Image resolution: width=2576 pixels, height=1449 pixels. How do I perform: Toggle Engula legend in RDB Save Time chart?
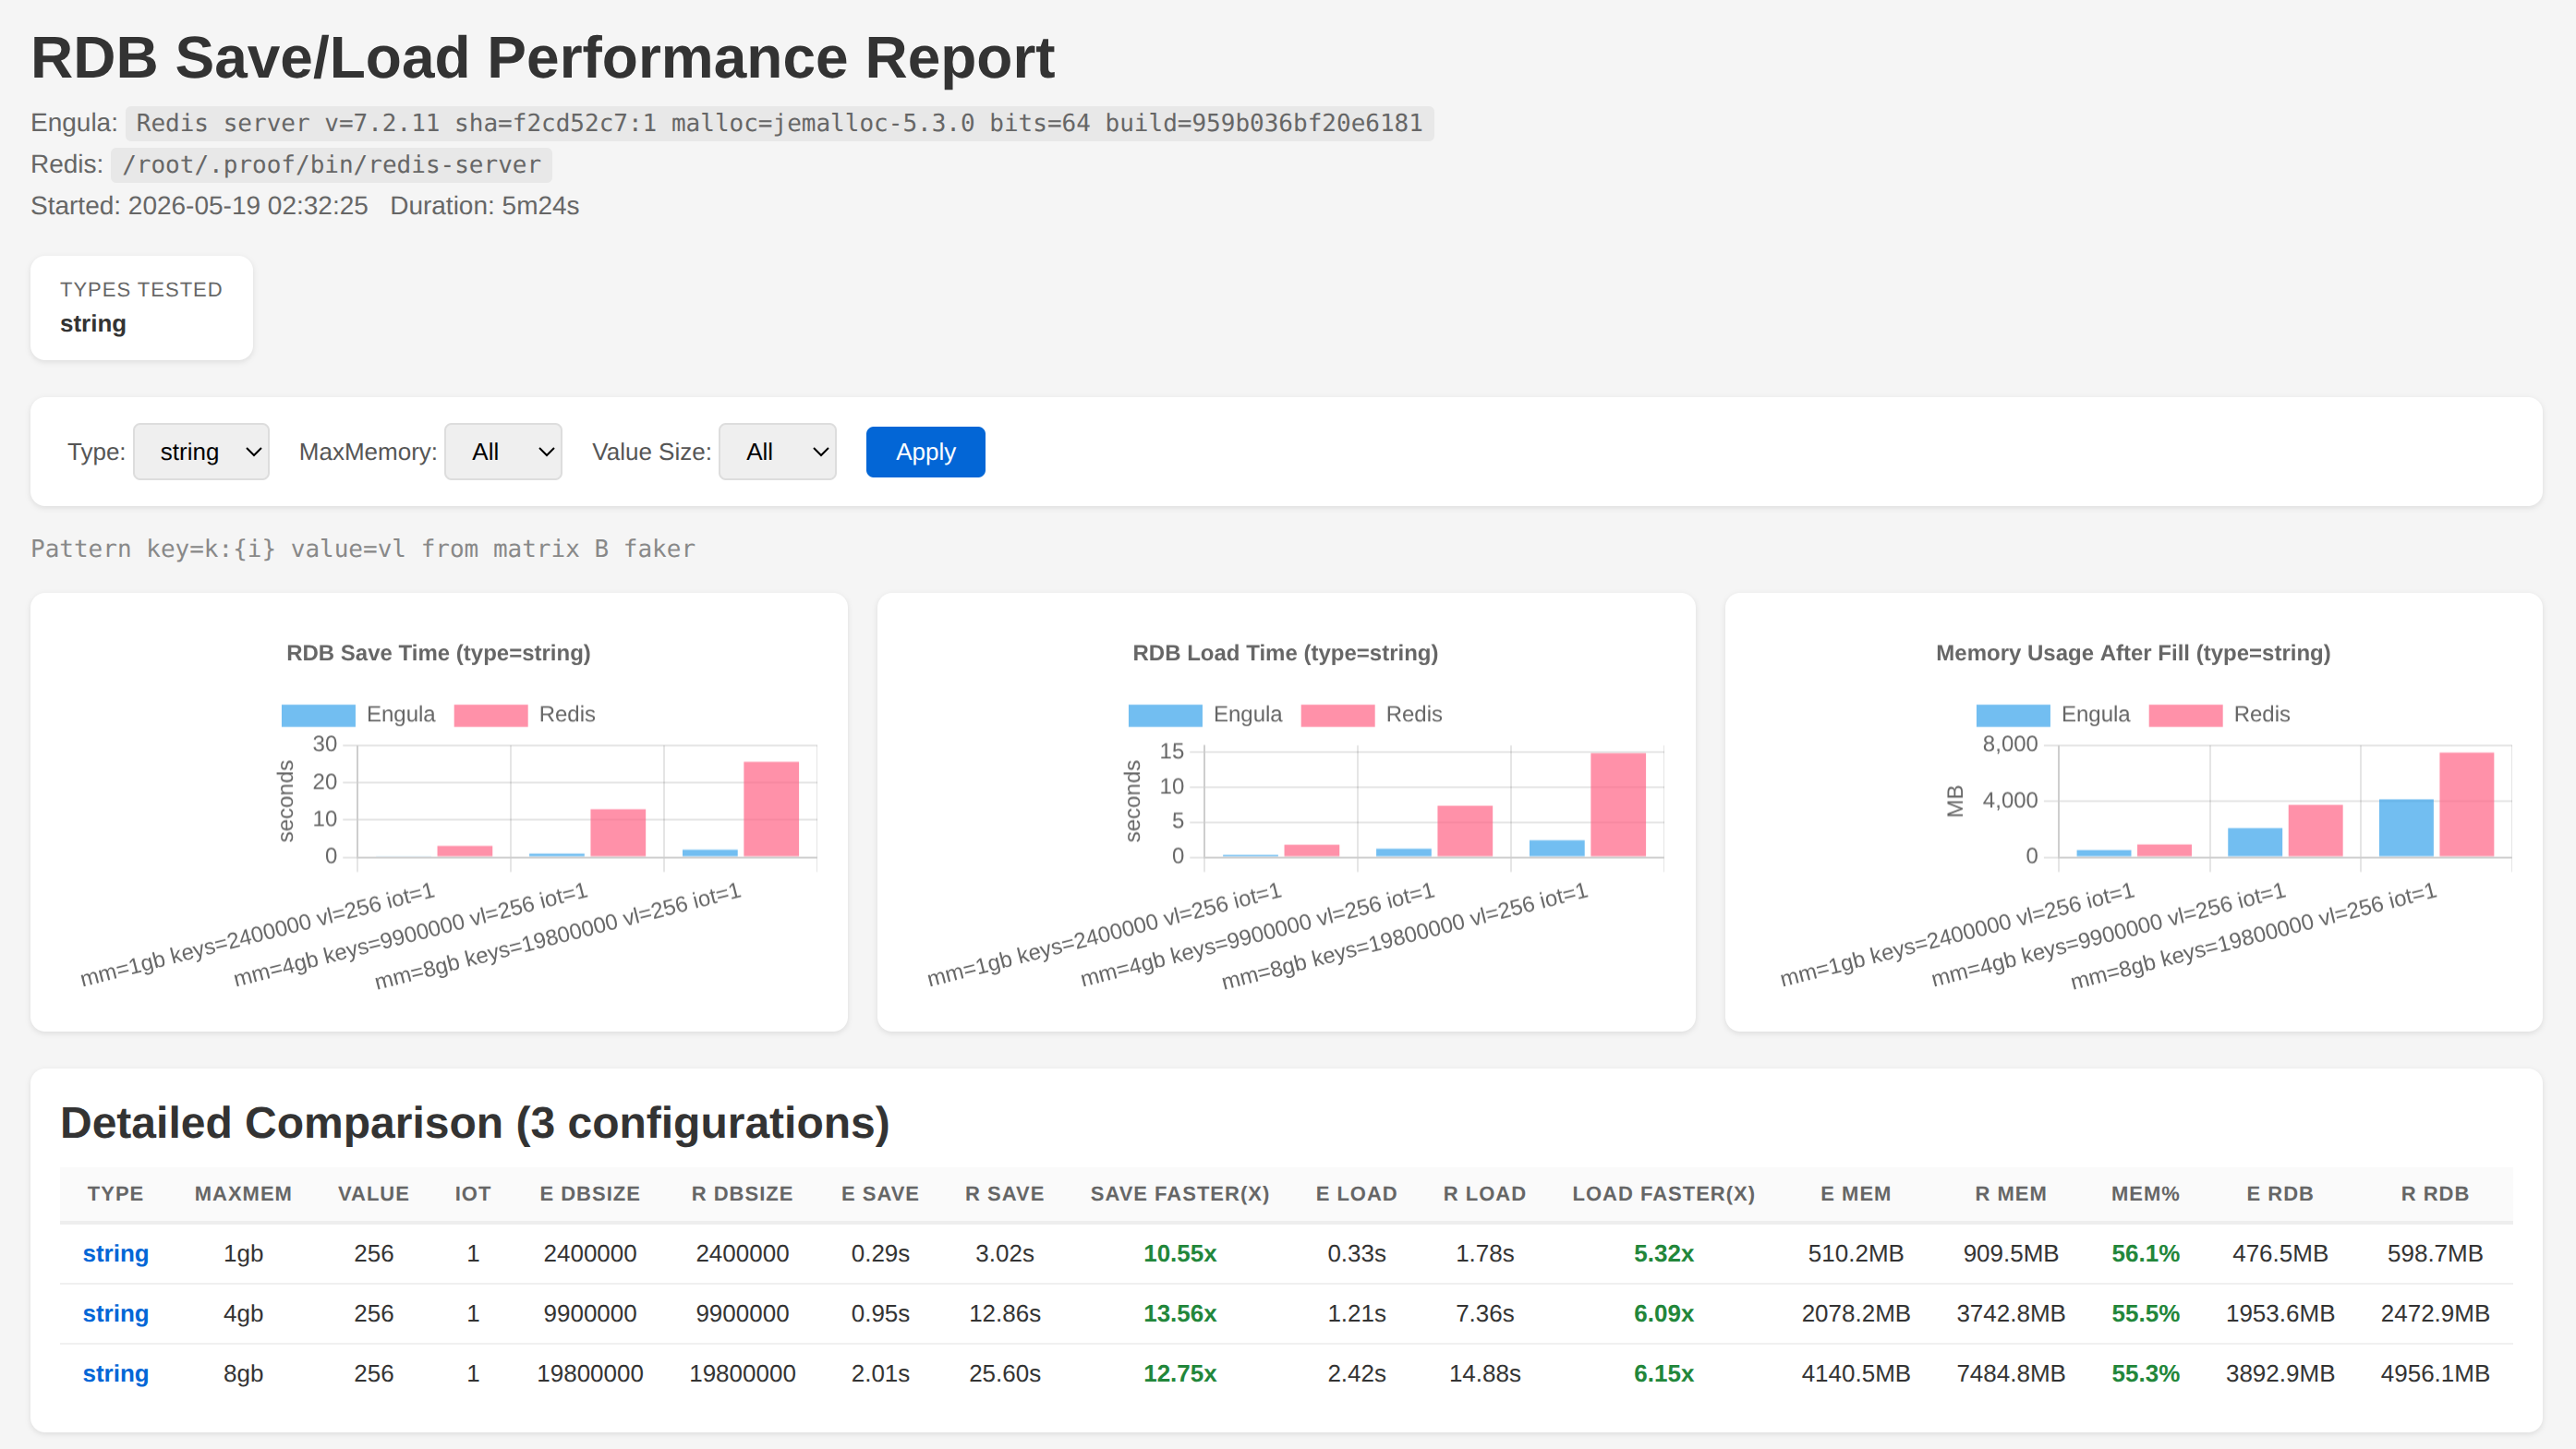tap(358, 714)
